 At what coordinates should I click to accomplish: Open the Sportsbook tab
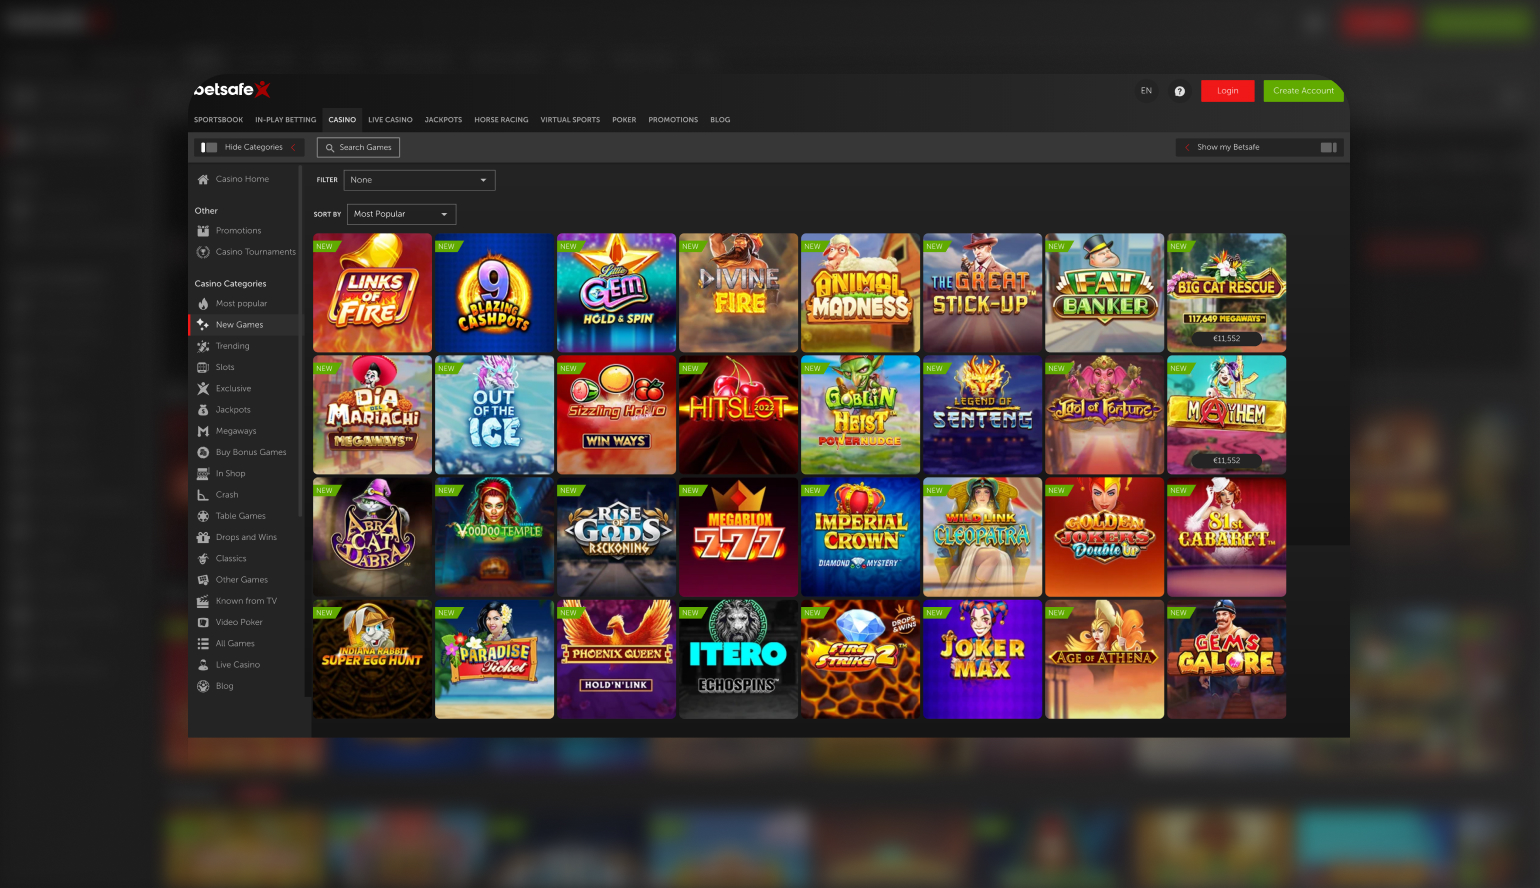(218, 120)
